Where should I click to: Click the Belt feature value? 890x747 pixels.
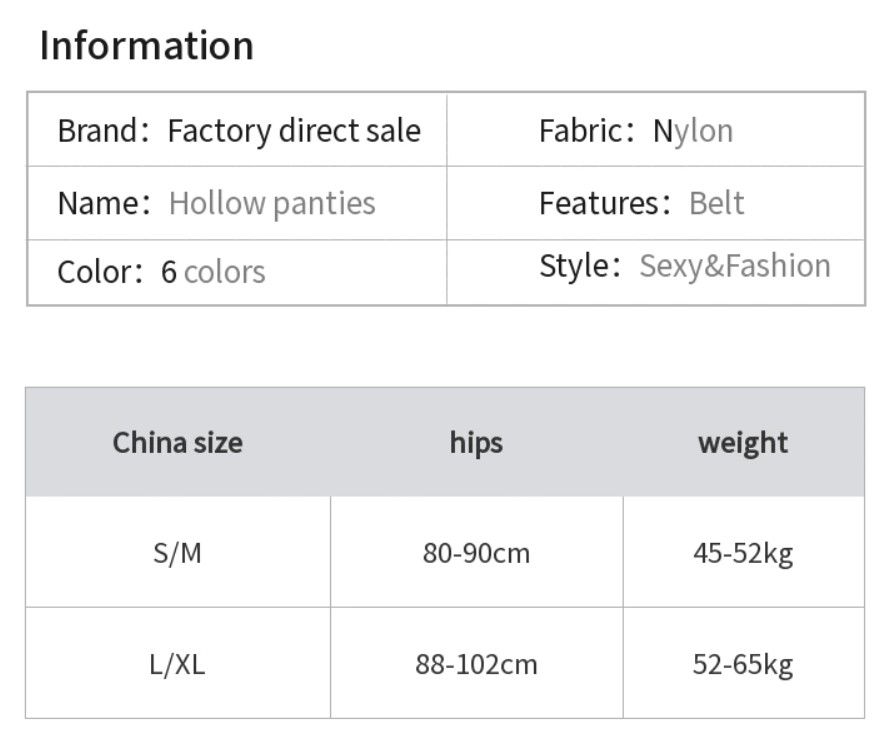tap(717, 203)
